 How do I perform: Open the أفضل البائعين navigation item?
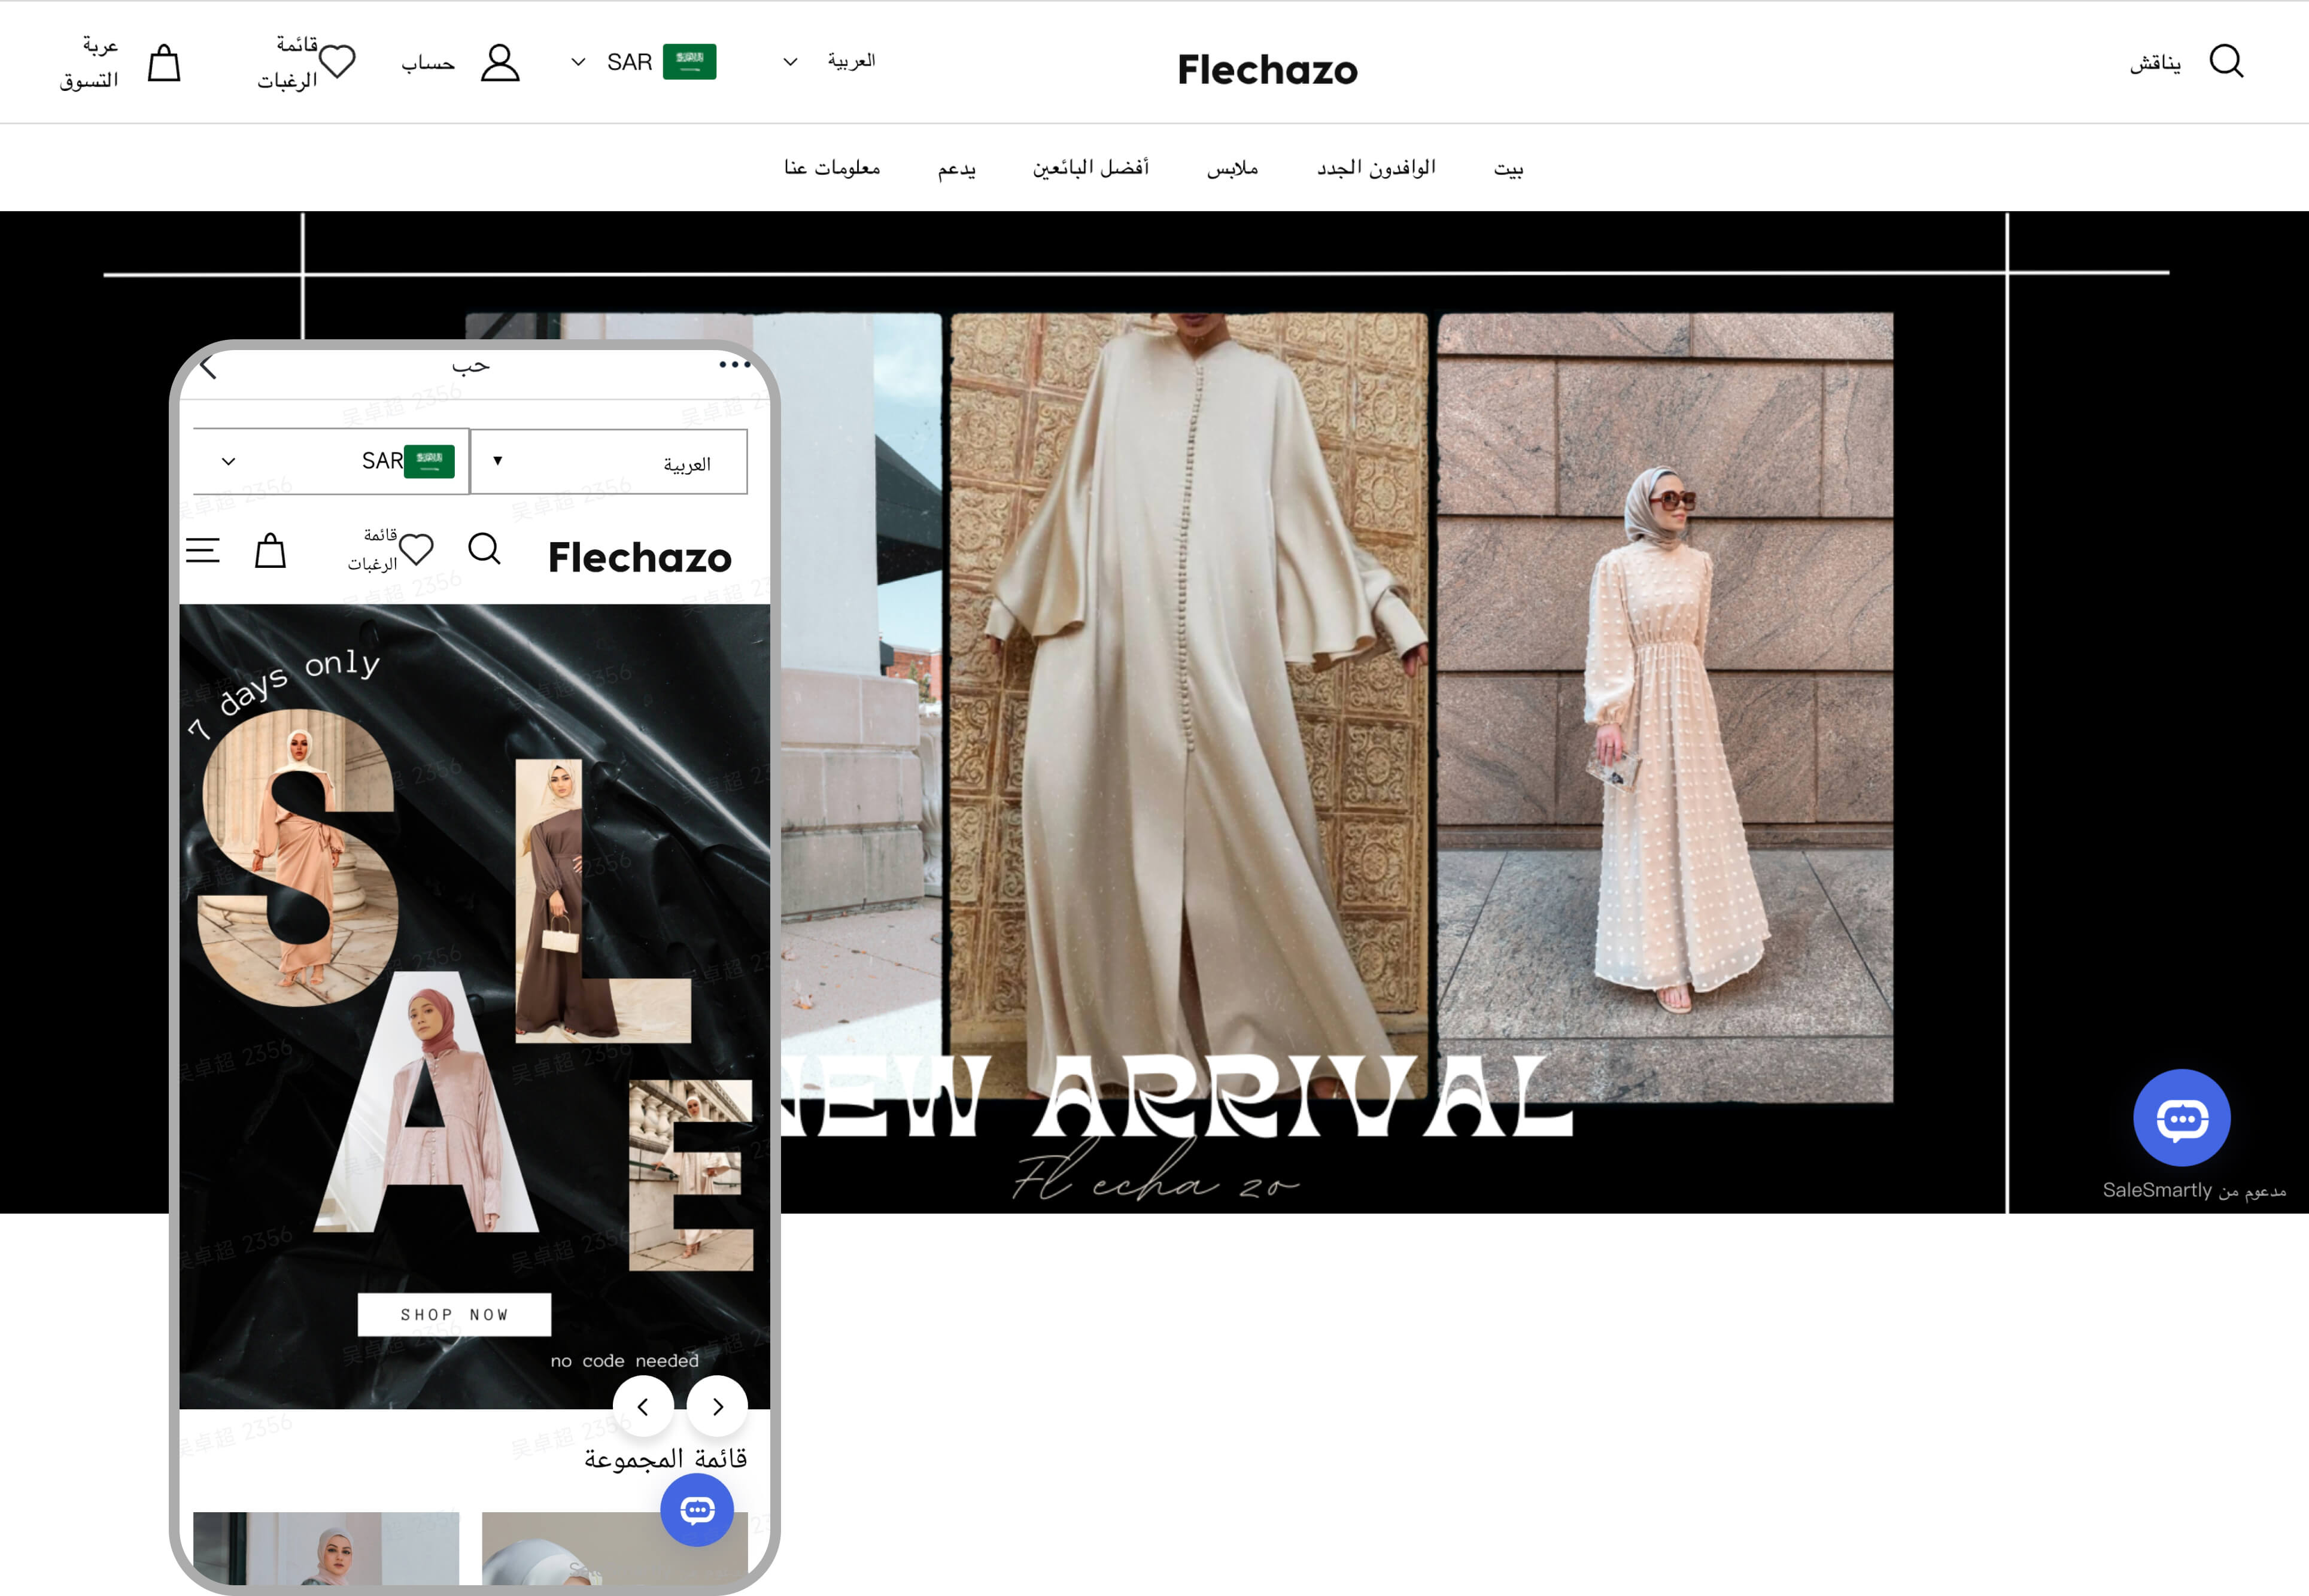click(1090, 168)
